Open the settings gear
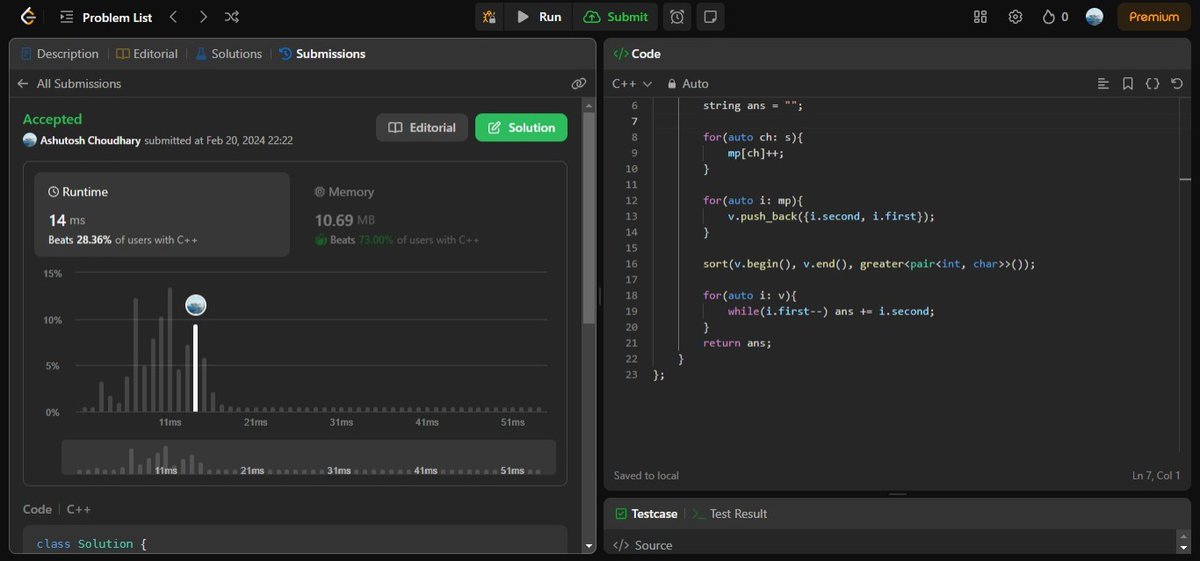 click(1015, 17)
